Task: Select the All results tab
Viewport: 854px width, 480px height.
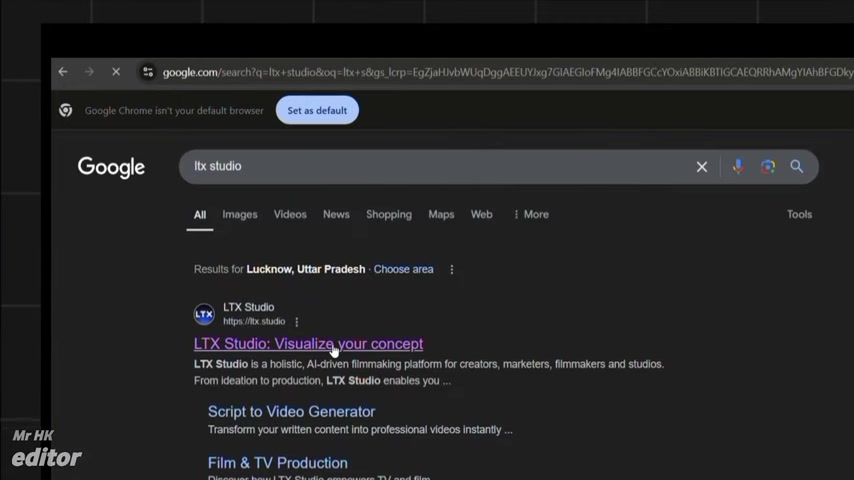Action: click(x=200, y=215)
